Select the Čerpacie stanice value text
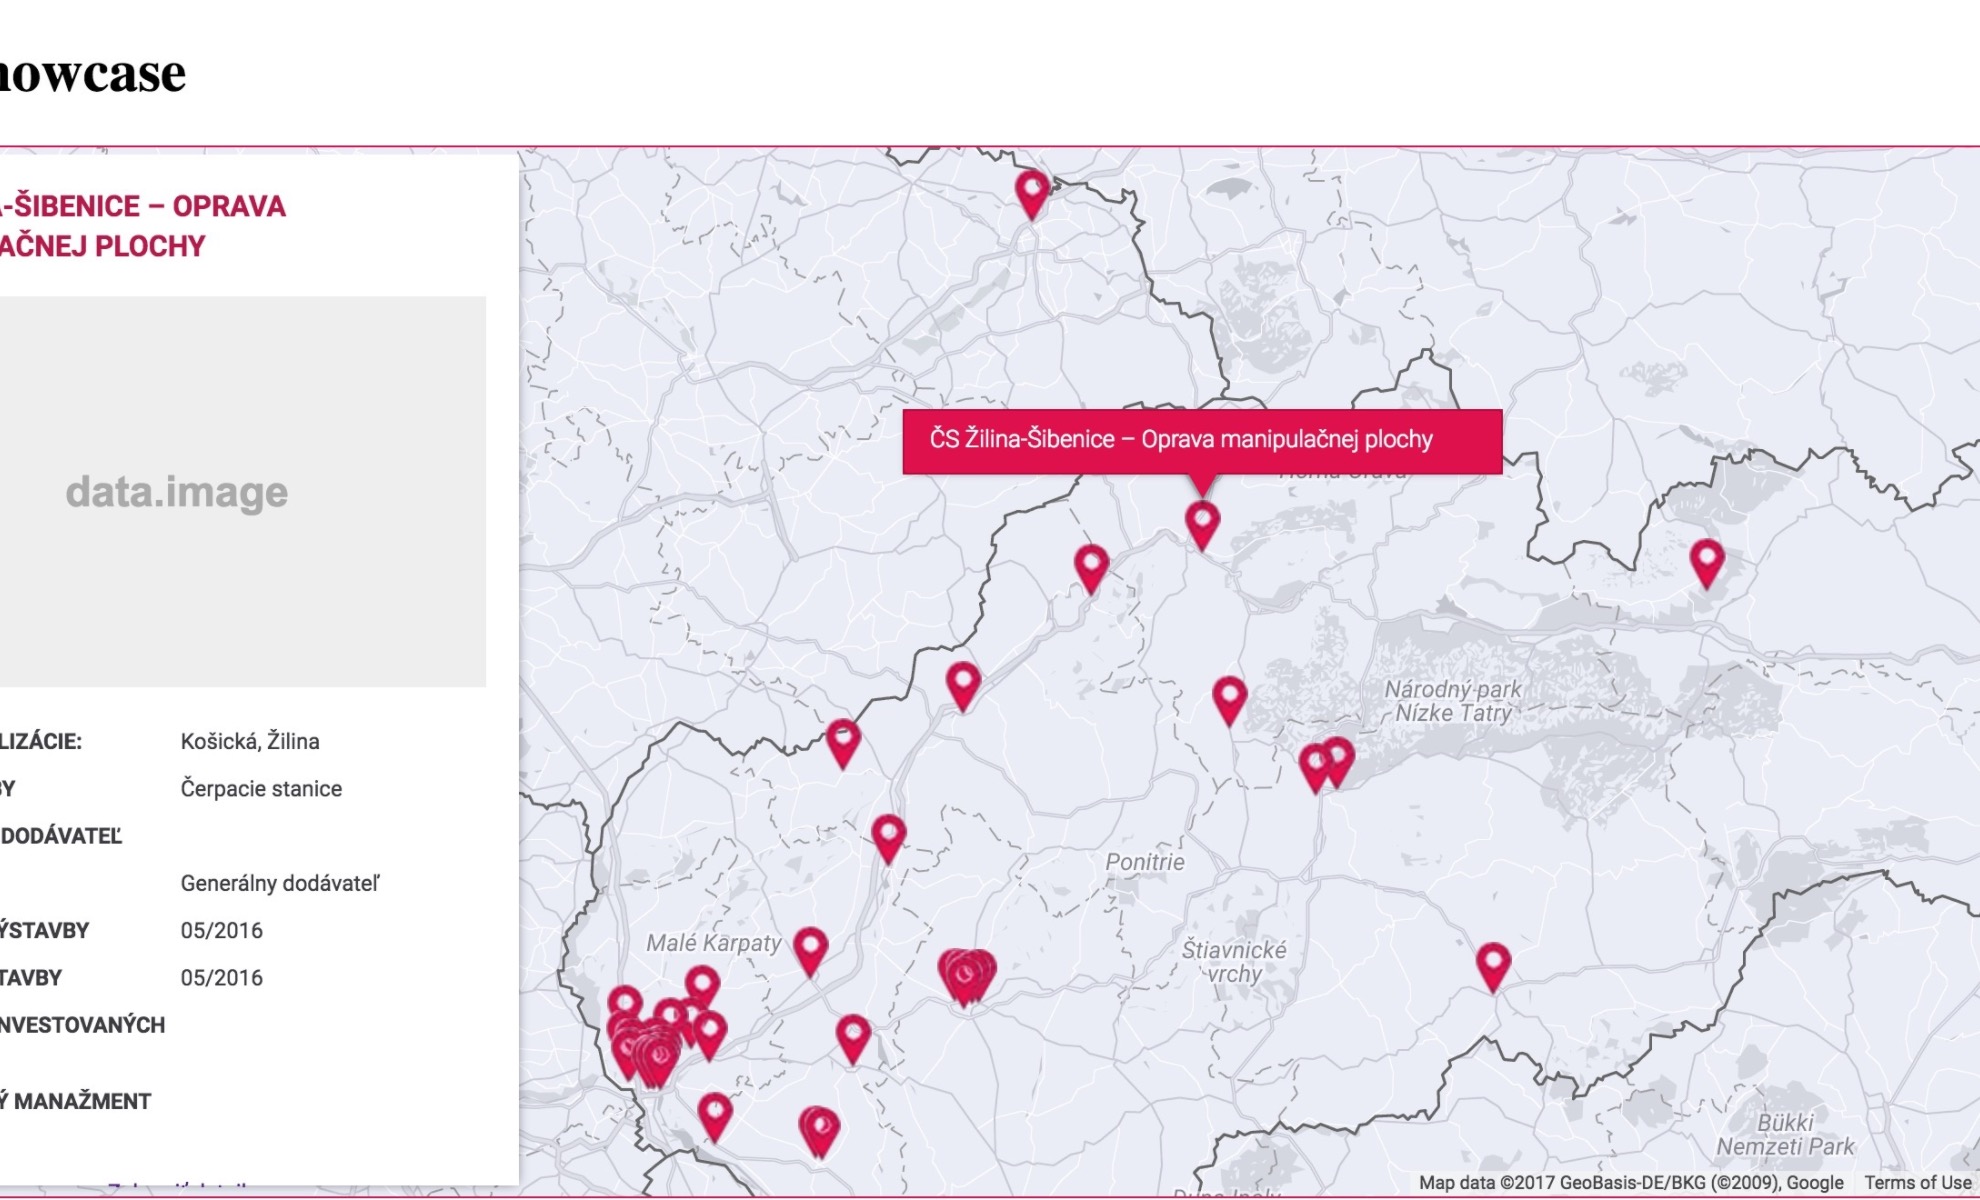The height and width of the screenshot is (1200, 1980). coord(261,789)
